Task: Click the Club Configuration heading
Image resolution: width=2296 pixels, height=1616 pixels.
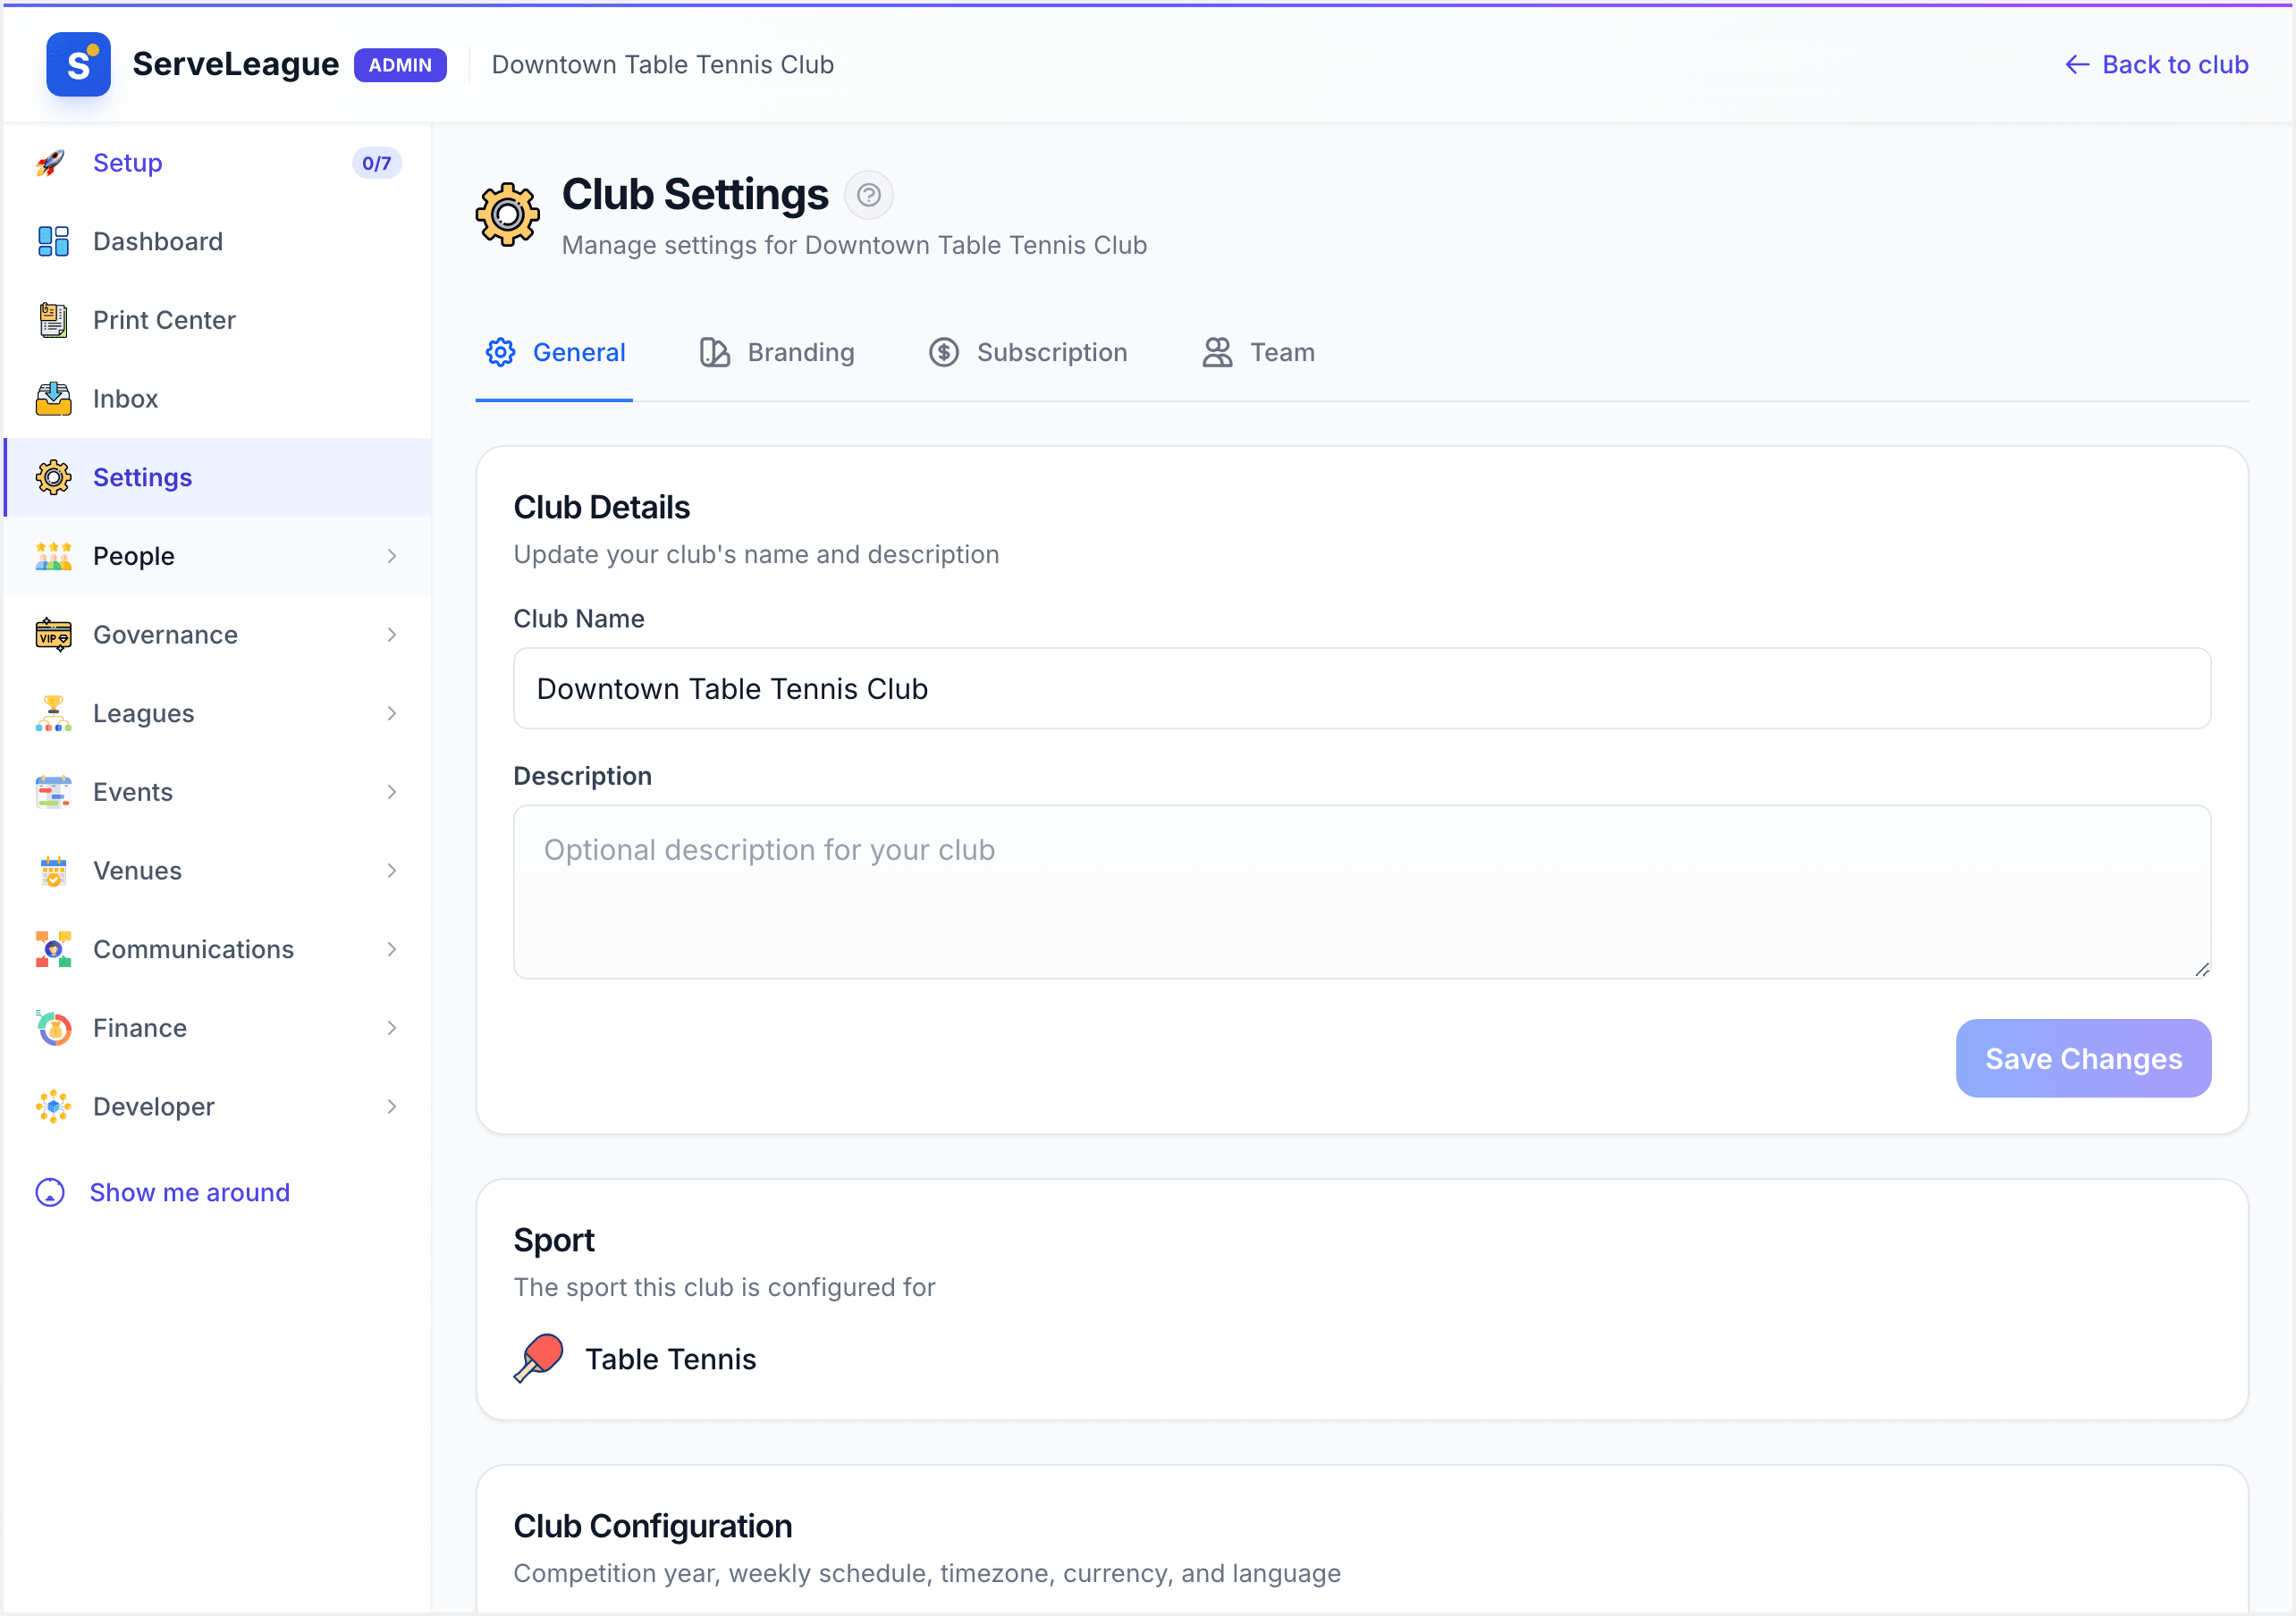Action: 653,1526
